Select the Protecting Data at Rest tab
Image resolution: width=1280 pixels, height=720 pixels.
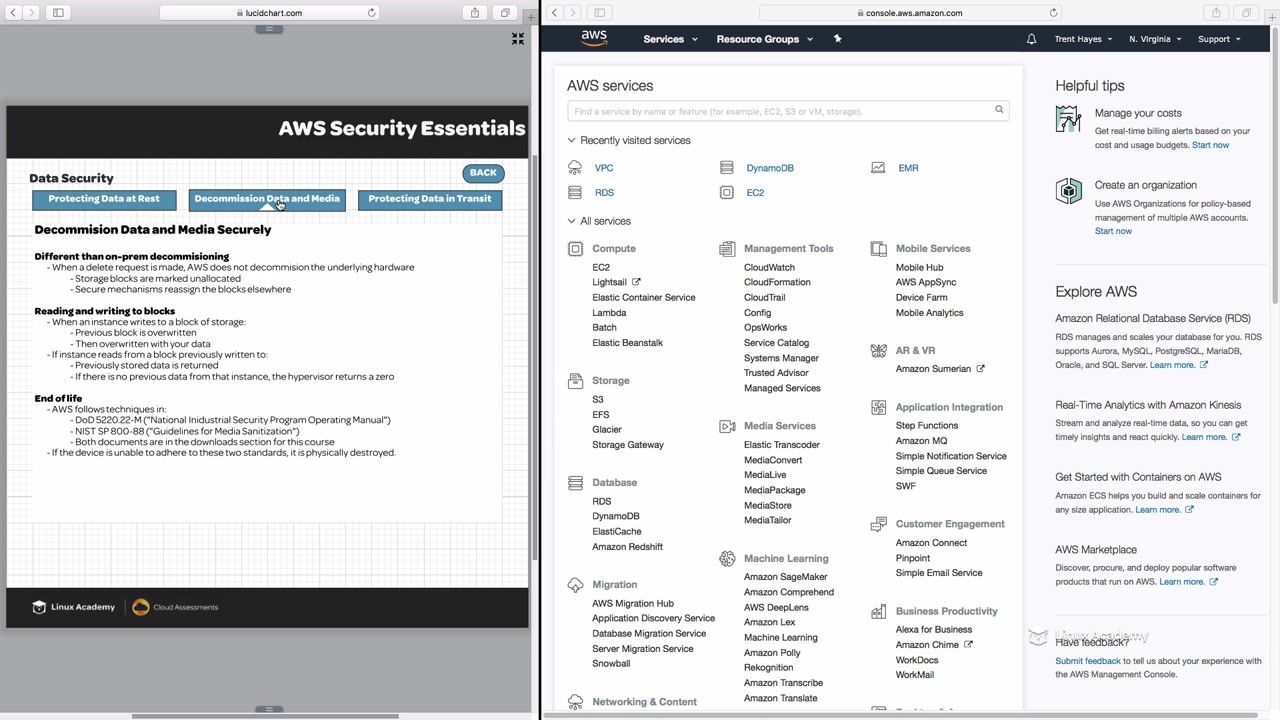click(104, 199)
